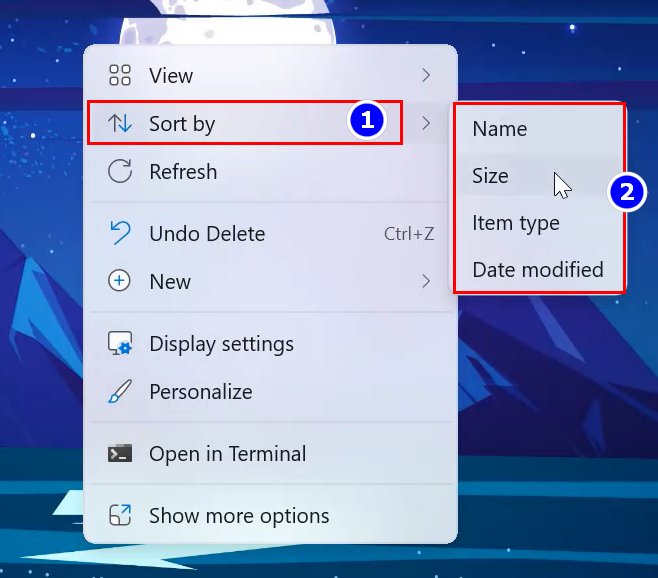Screen dimensions: 658x578
Task: Expand the View submenu chevron
Action: tap(426, 75)
